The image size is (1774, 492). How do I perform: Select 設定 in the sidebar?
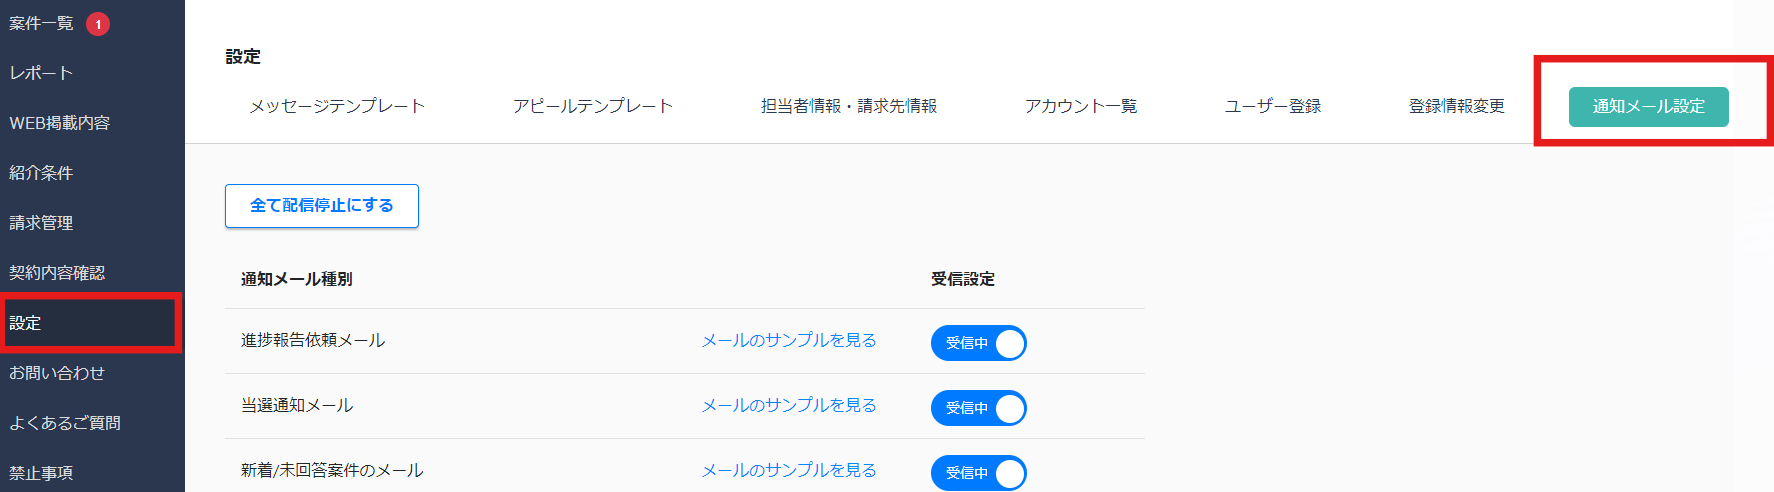tap(26, 323)
